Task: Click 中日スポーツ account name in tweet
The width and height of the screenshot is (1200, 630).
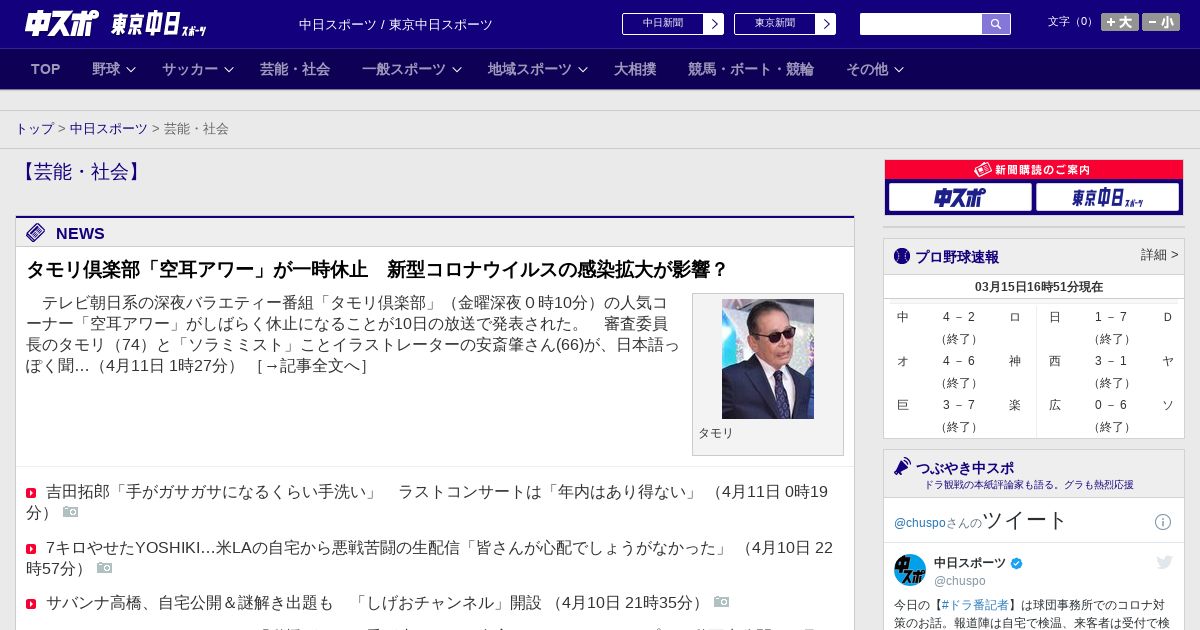Action: pyautogui.click(x=970, y=563)
